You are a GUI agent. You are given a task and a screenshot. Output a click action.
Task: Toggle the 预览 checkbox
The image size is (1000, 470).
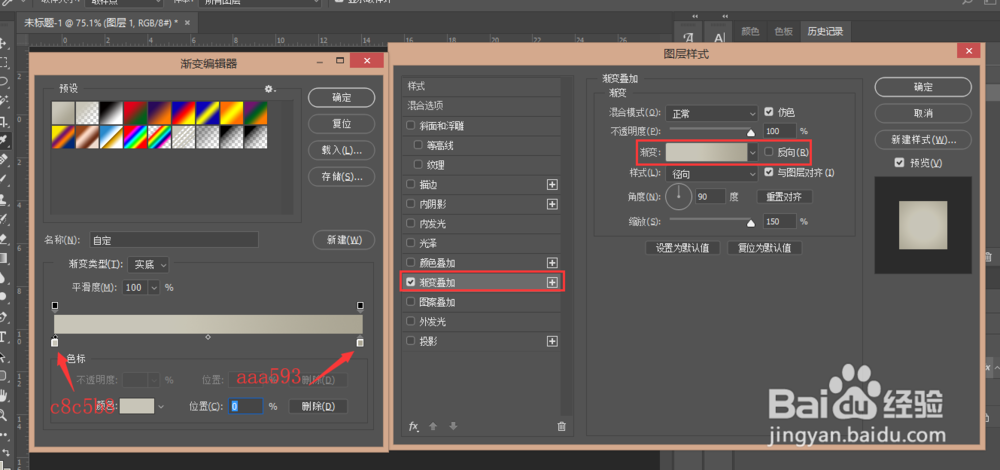[899, 163]
